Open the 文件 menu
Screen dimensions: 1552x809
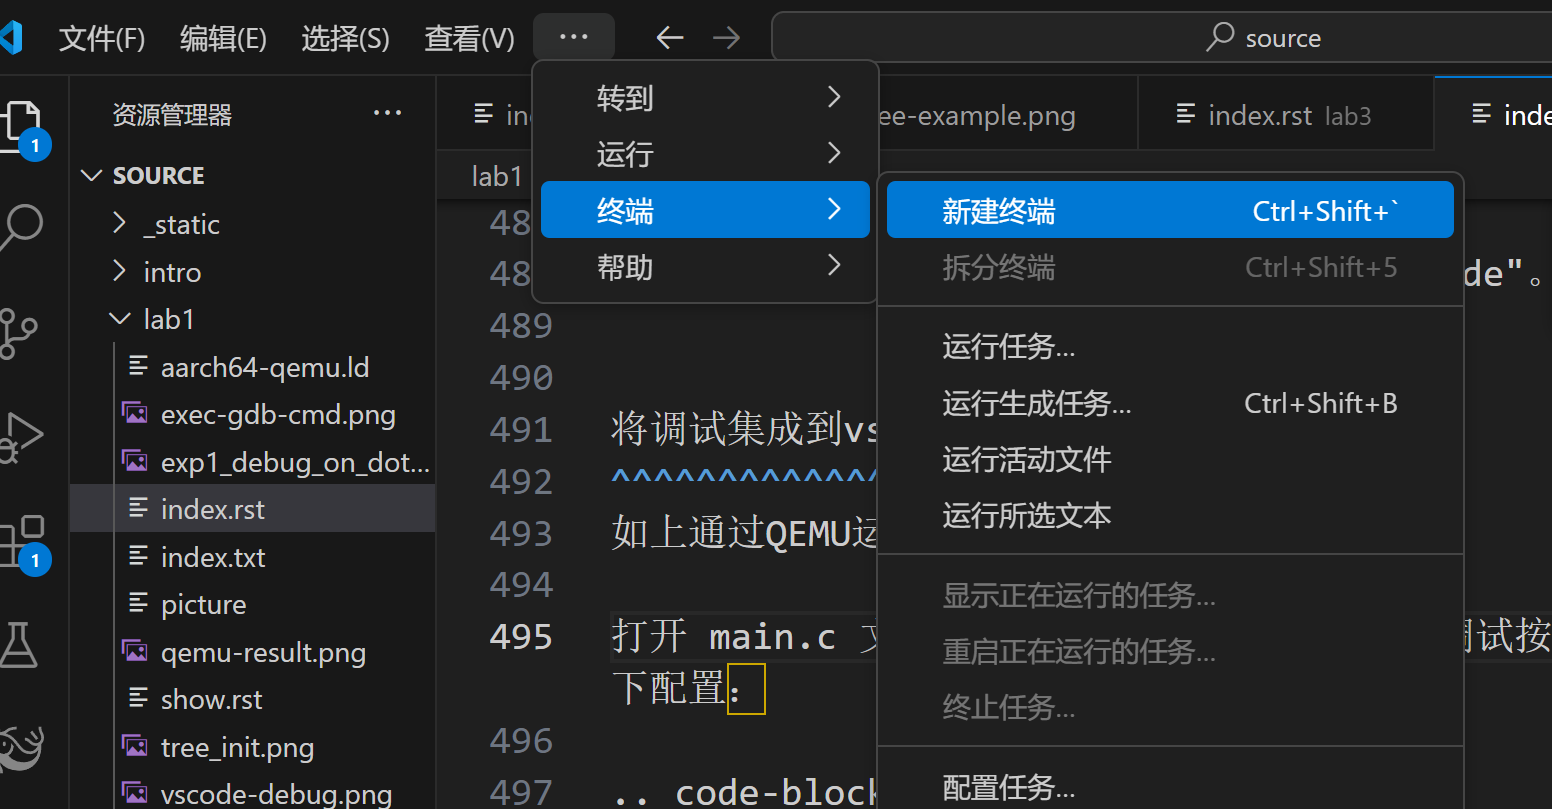(101, 37)
